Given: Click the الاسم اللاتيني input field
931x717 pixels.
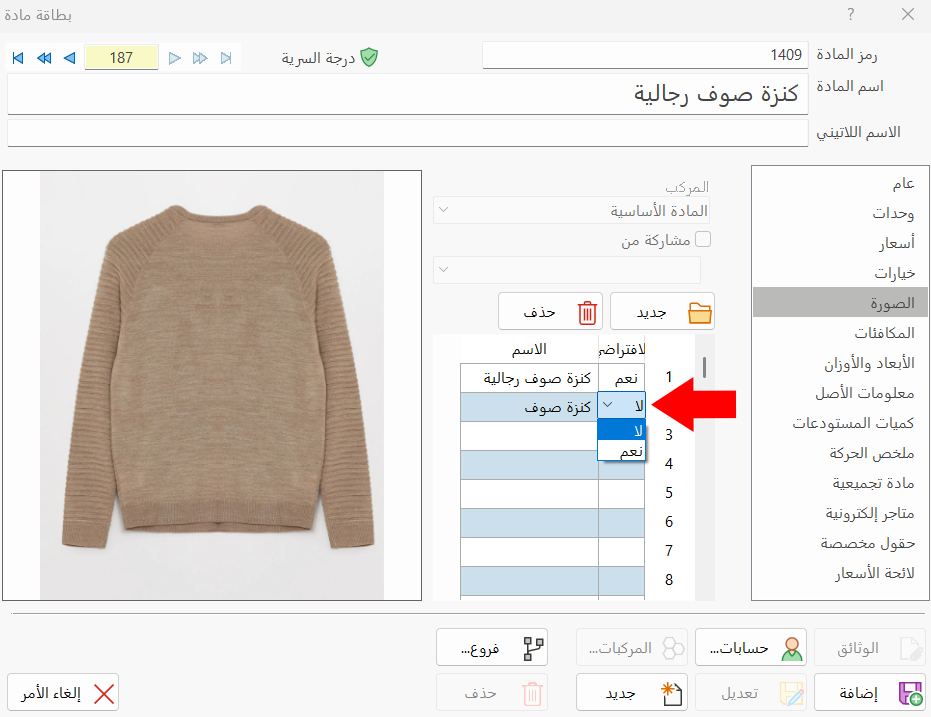Looking at the screenshot, I should tap(408, 132).
